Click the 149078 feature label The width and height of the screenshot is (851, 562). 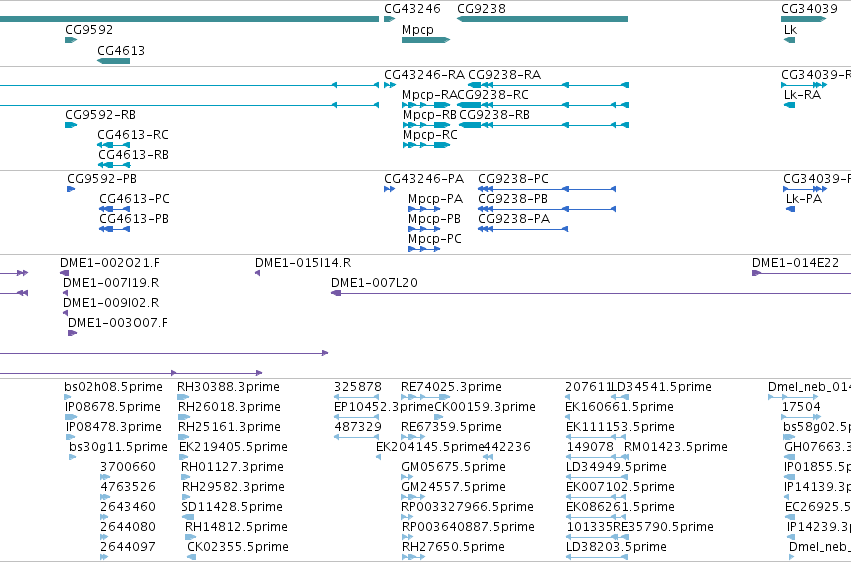tap(590, 448)
